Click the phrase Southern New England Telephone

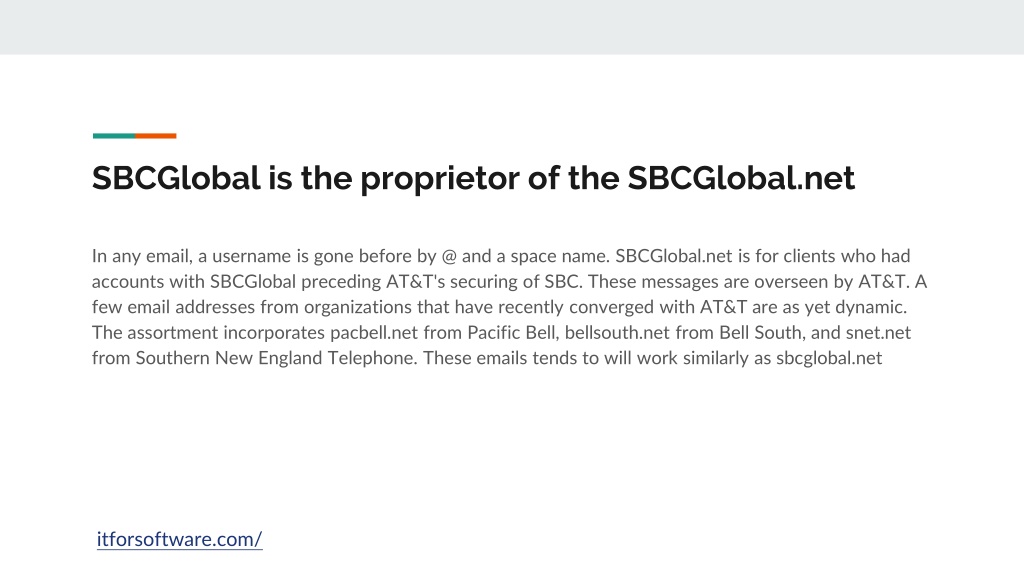276,359
